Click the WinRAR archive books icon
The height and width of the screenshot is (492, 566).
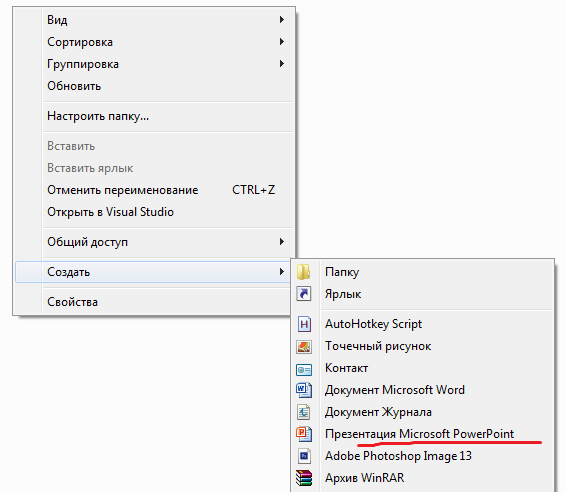(x=304, y=478)
